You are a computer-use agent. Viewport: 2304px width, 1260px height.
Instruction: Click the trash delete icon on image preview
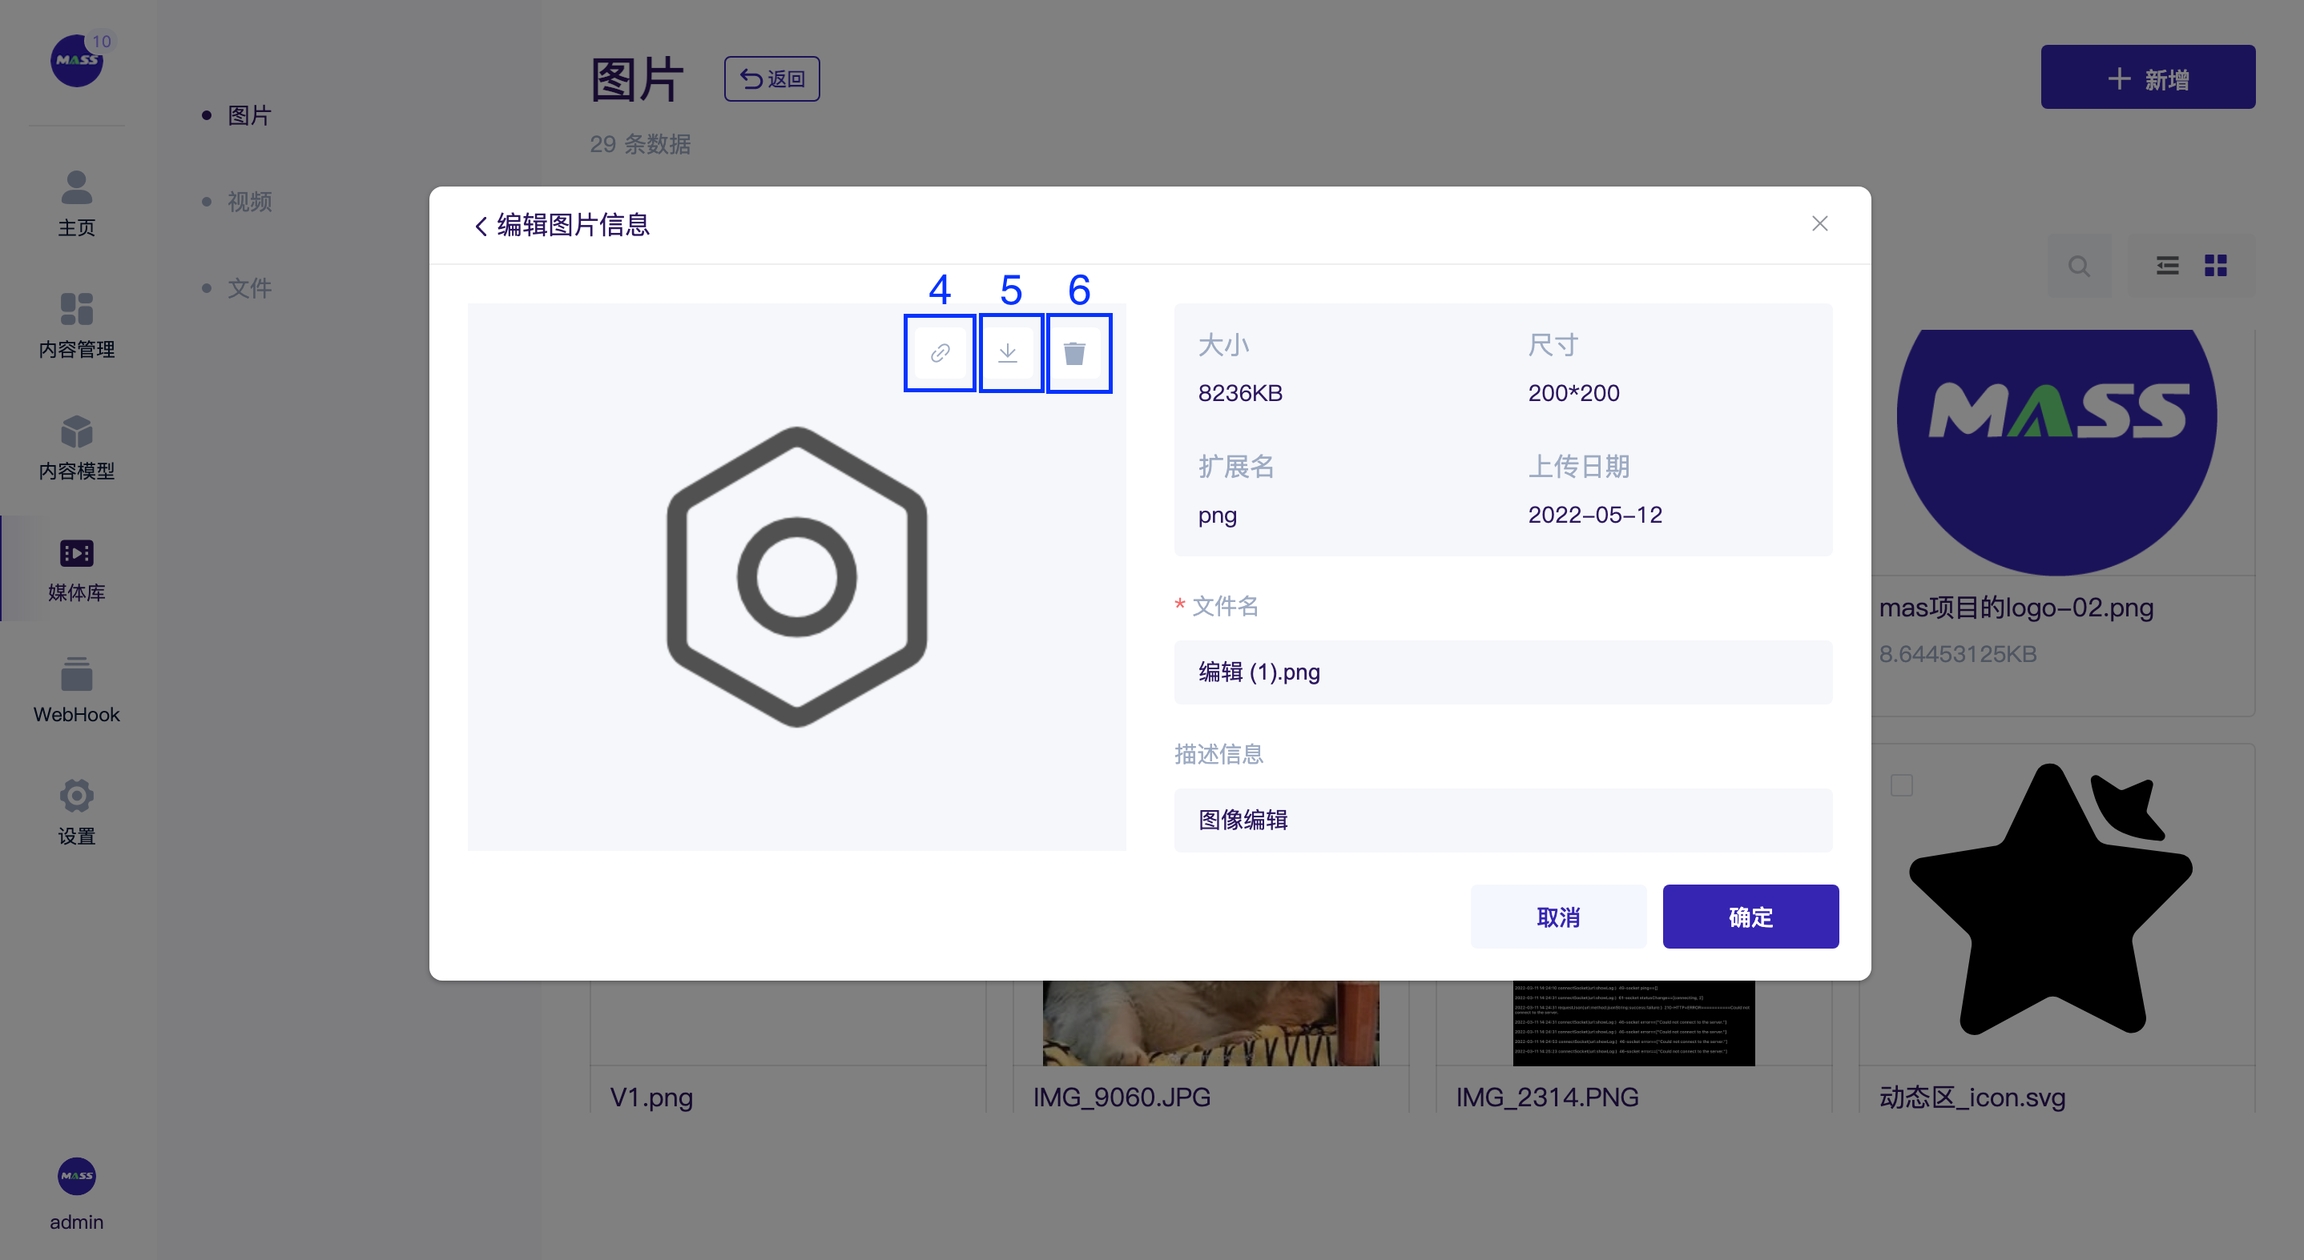(1075, 353)
